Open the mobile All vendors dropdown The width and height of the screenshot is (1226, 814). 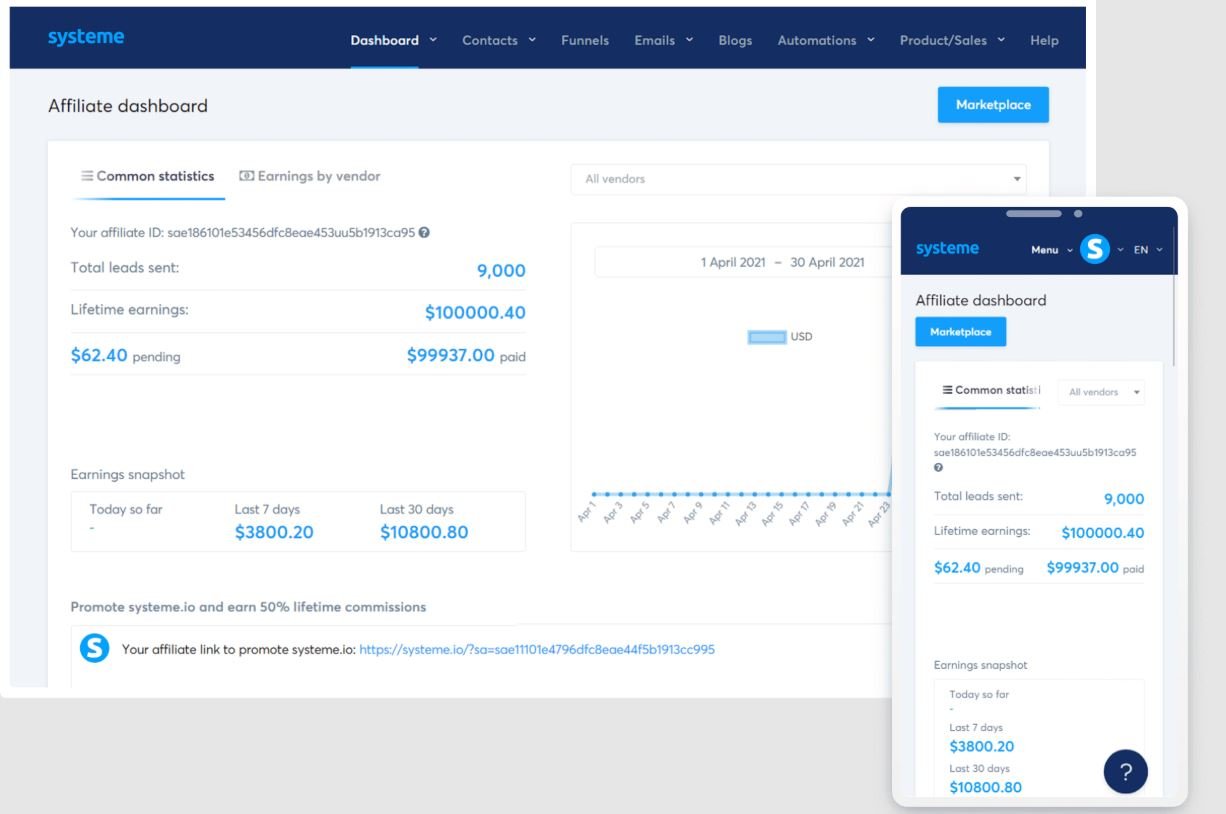(x=1102, y=392)
